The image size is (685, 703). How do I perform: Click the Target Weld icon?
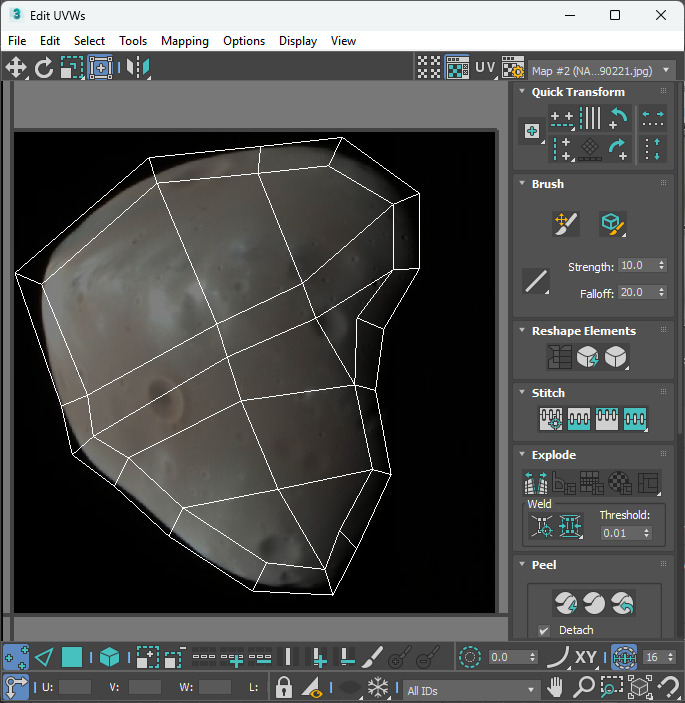542,526
